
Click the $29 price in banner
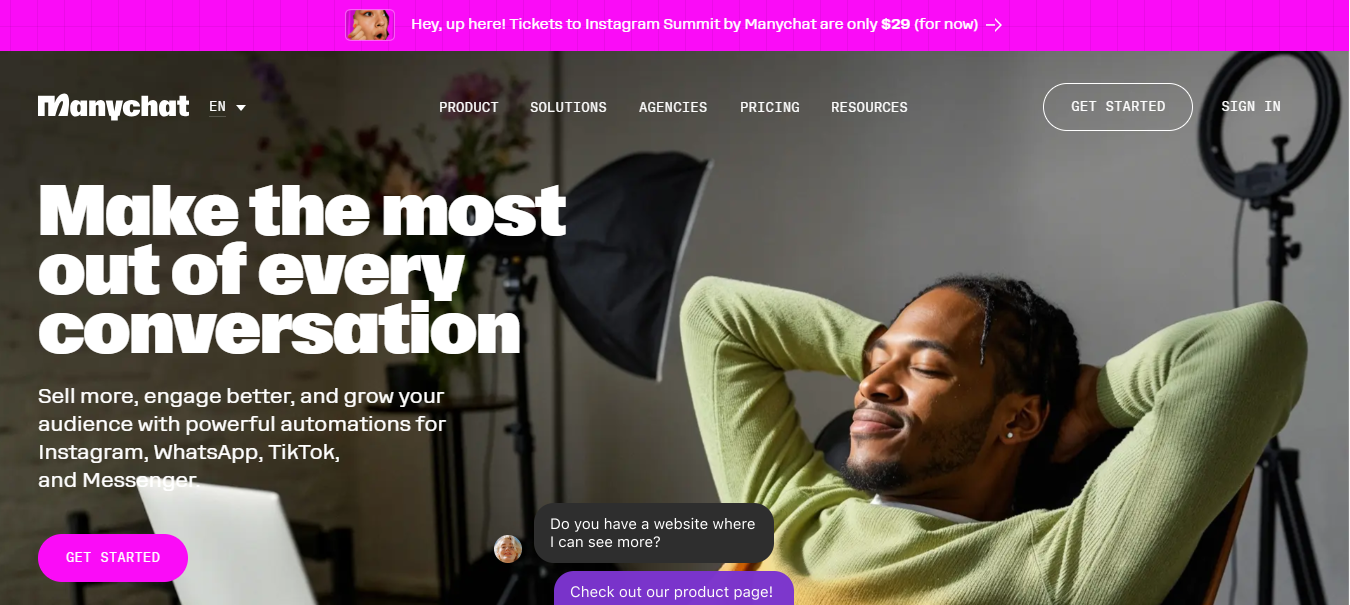click(895, 25)
